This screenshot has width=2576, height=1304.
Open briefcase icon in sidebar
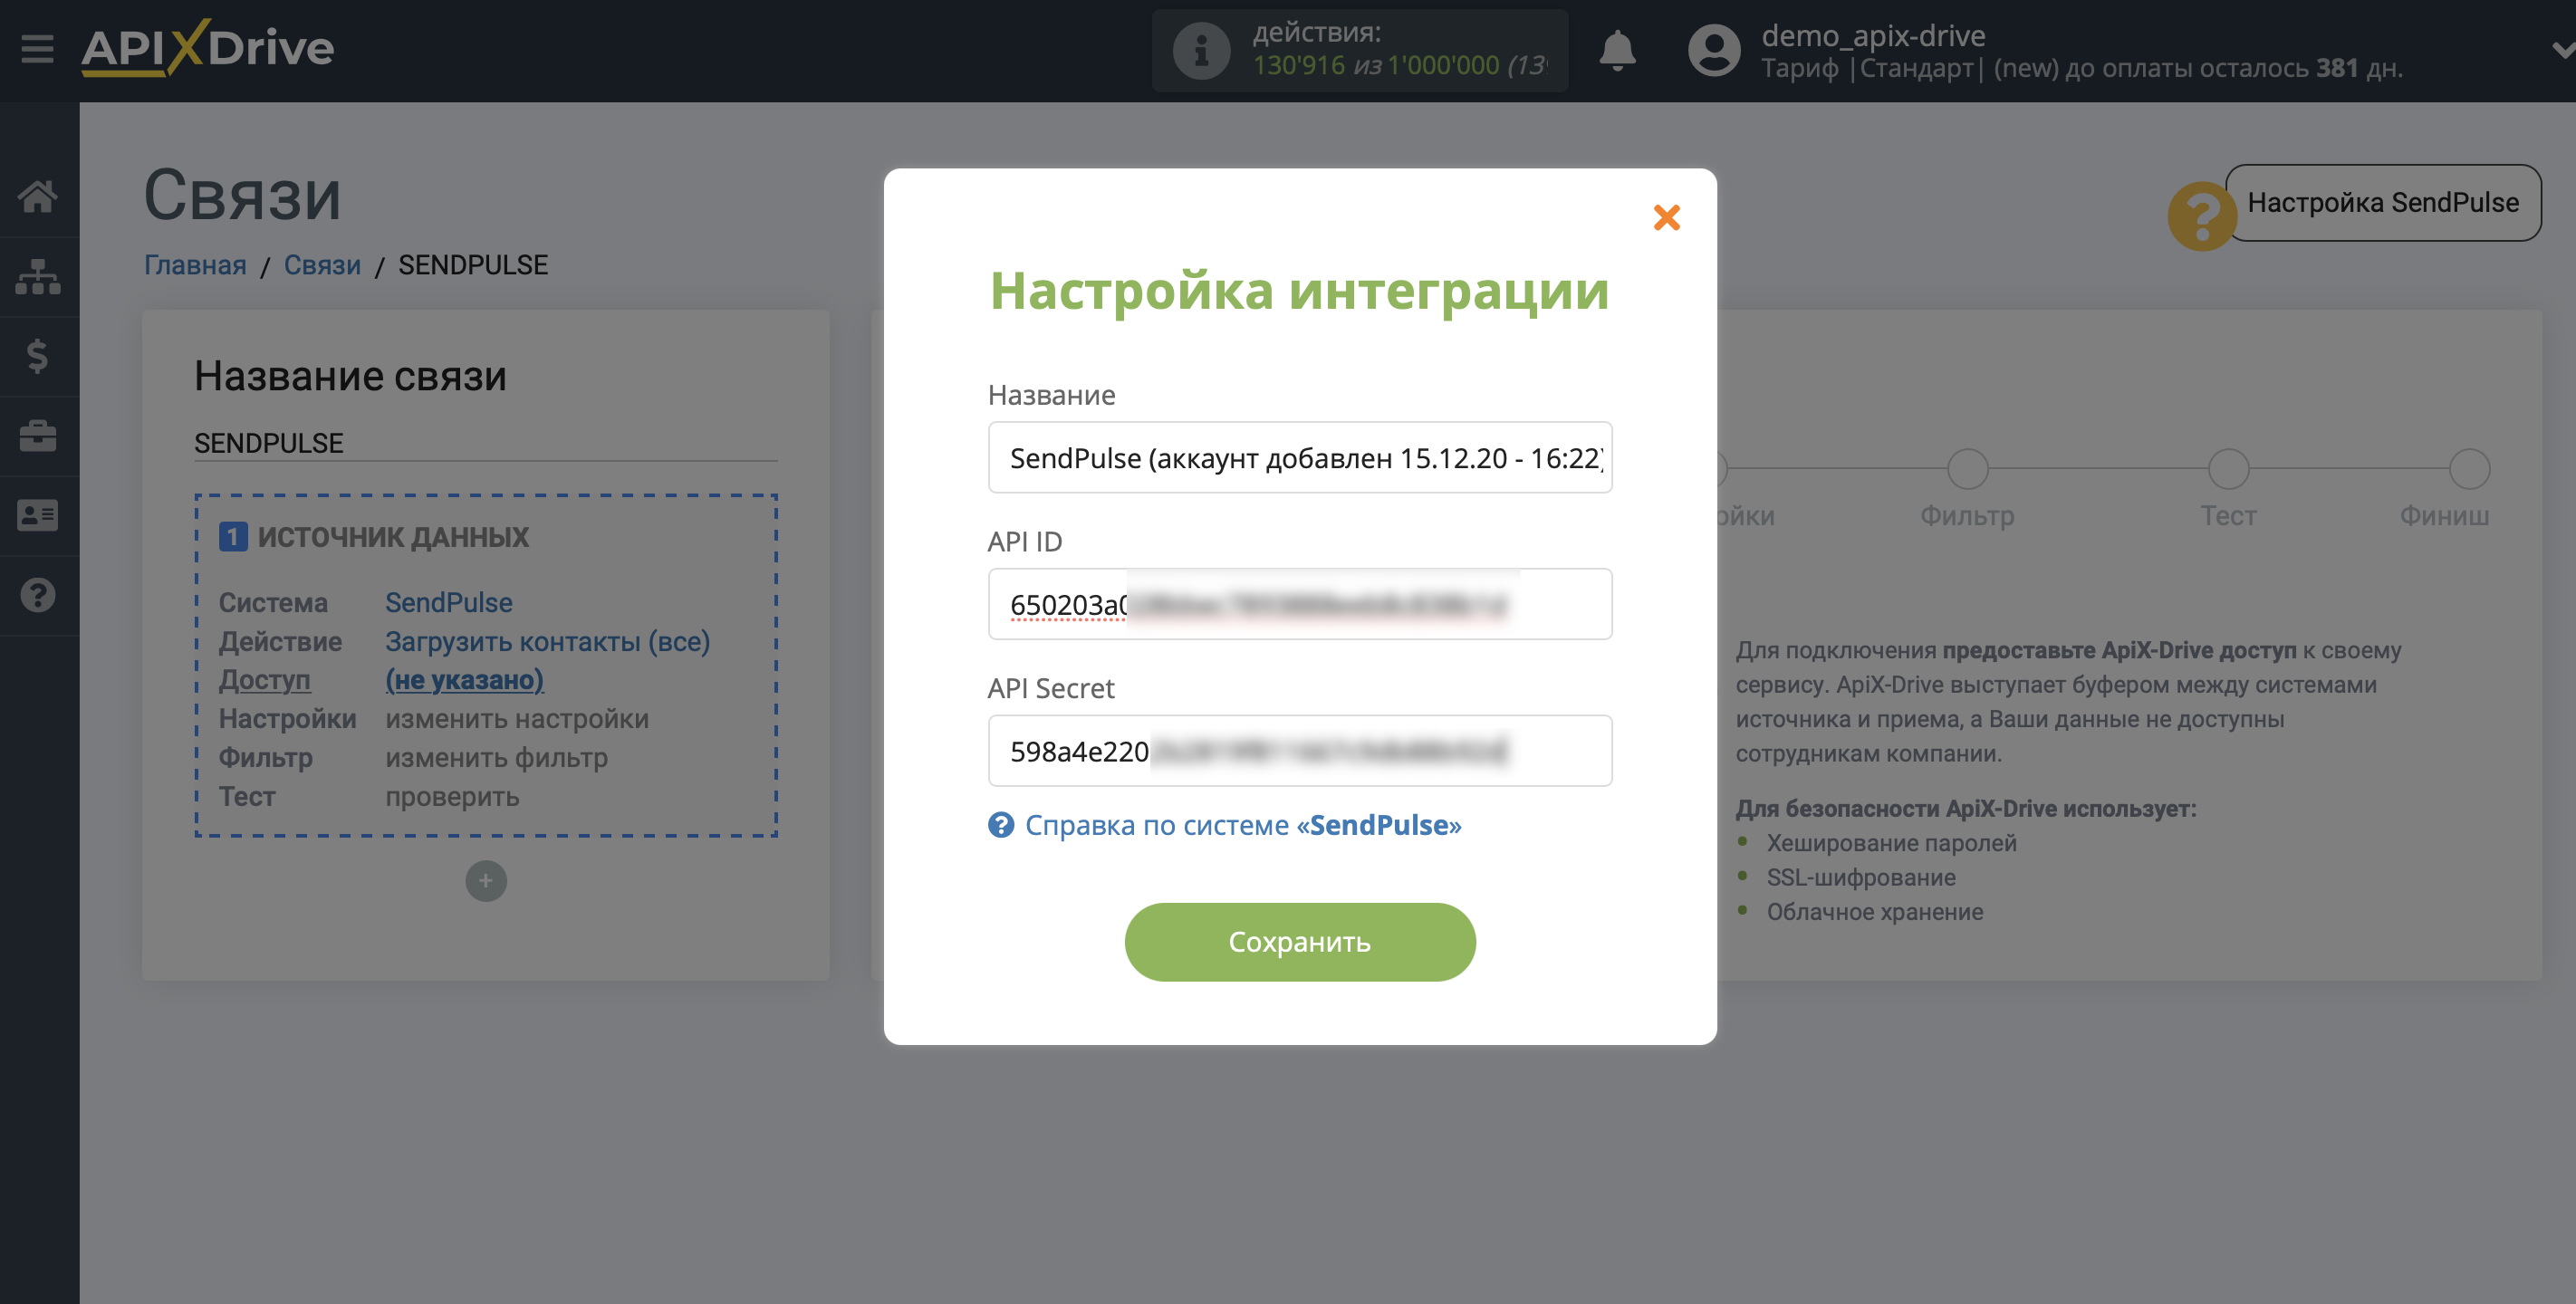coord(38,436)
